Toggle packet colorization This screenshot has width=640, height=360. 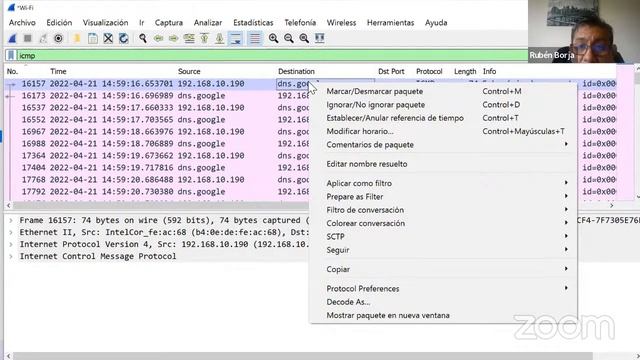click(x=255, y=38)
